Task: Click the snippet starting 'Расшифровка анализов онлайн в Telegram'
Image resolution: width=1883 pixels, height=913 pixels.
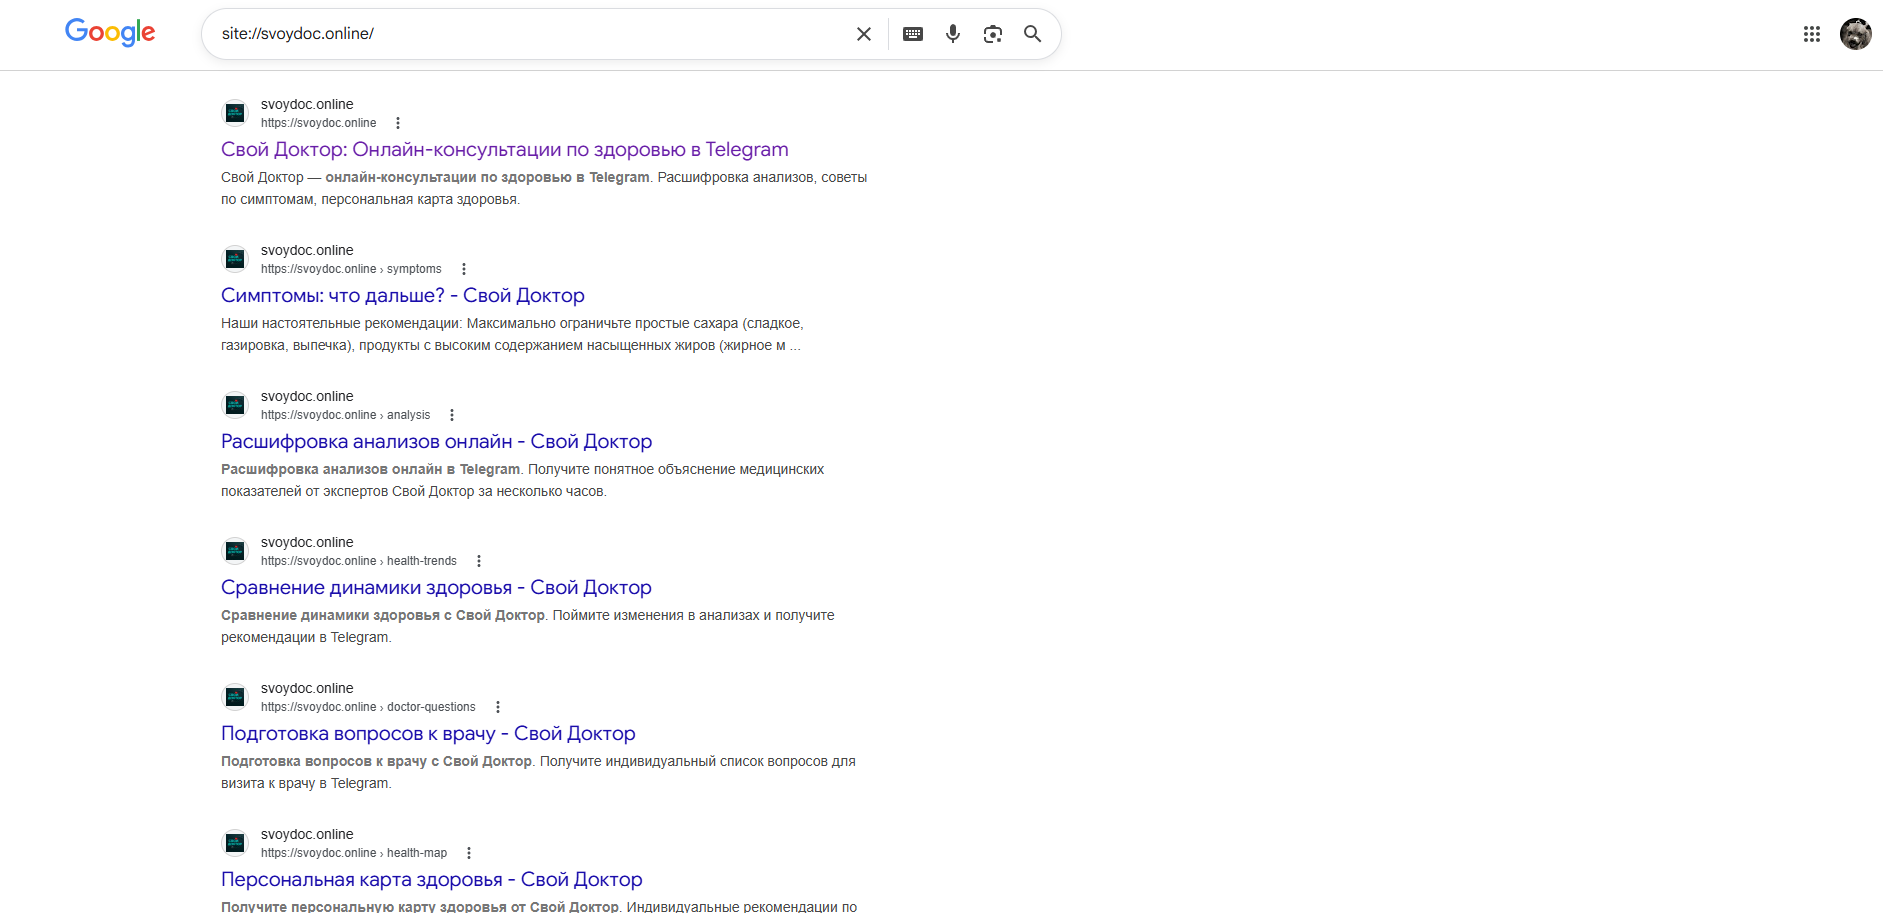Action: coord(523,480)
